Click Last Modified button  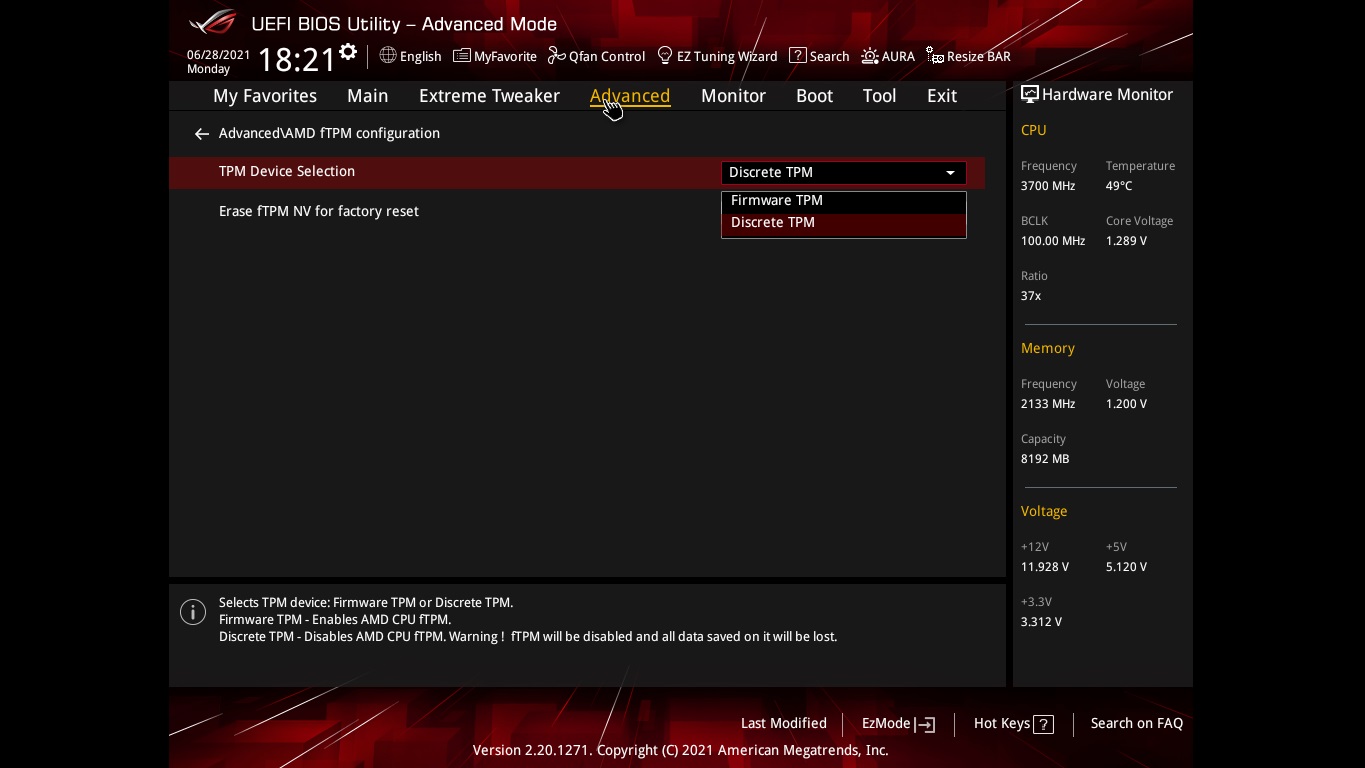[783, 723]
